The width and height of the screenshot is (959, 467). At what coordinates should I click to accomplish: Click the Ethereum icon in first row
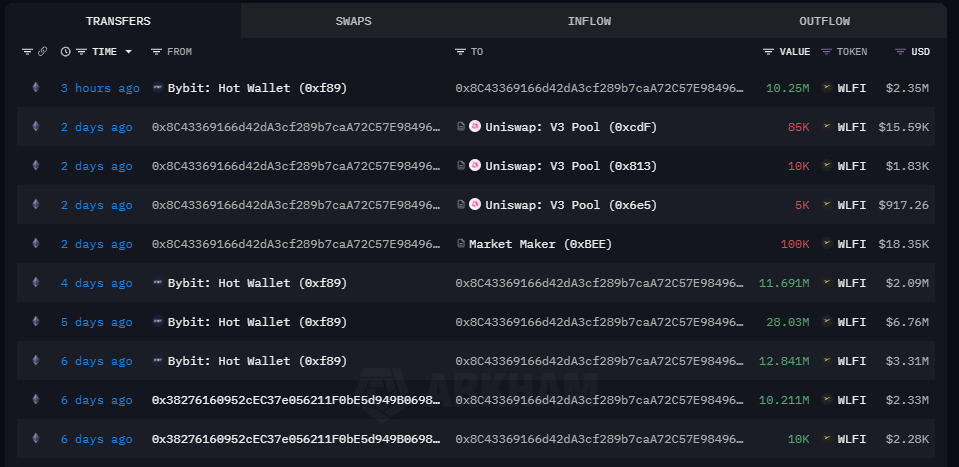(35, 87)
